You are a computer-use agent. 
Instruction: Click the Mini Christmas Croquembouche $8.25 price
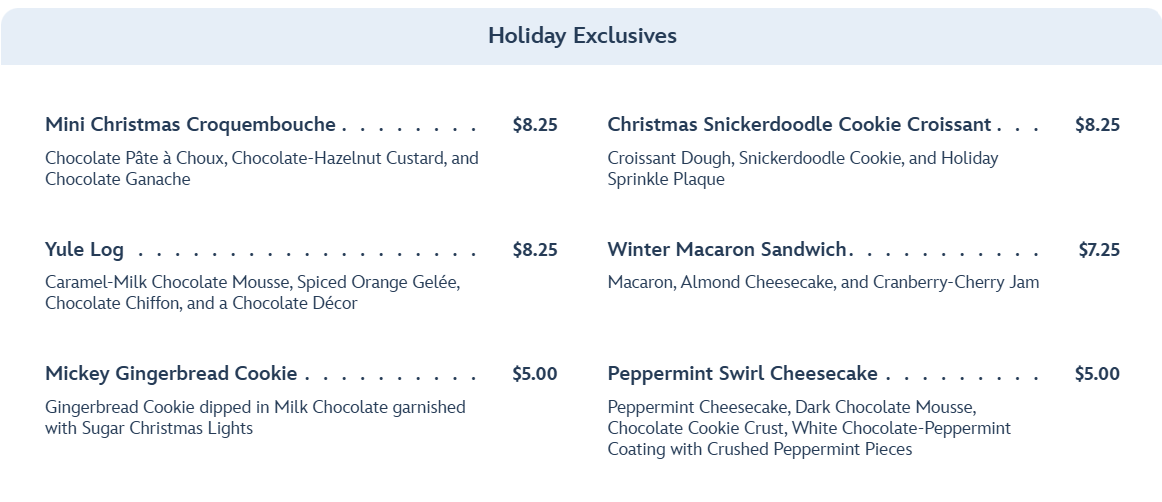pyautogui.click(x=534, y=125)
